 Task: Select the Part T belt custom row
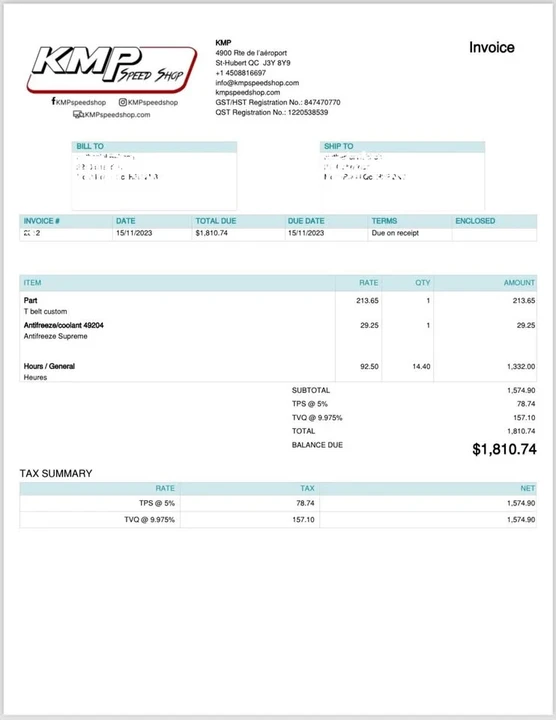click(278, 306)
